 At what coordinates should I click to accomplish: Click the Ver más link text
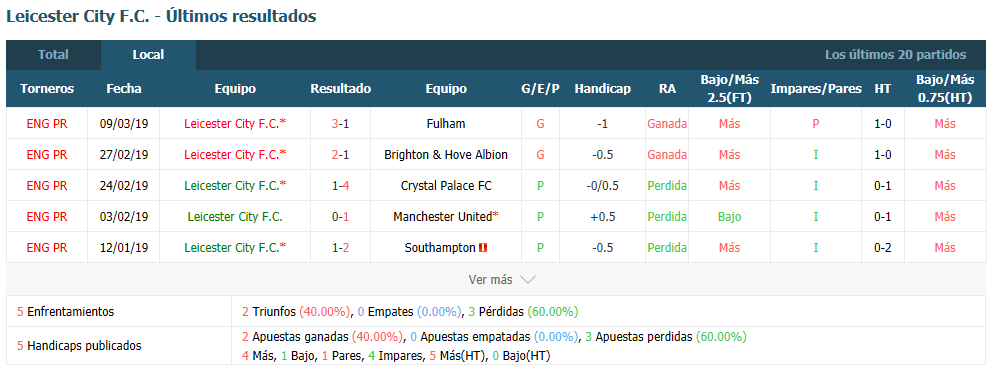point(490,280)
